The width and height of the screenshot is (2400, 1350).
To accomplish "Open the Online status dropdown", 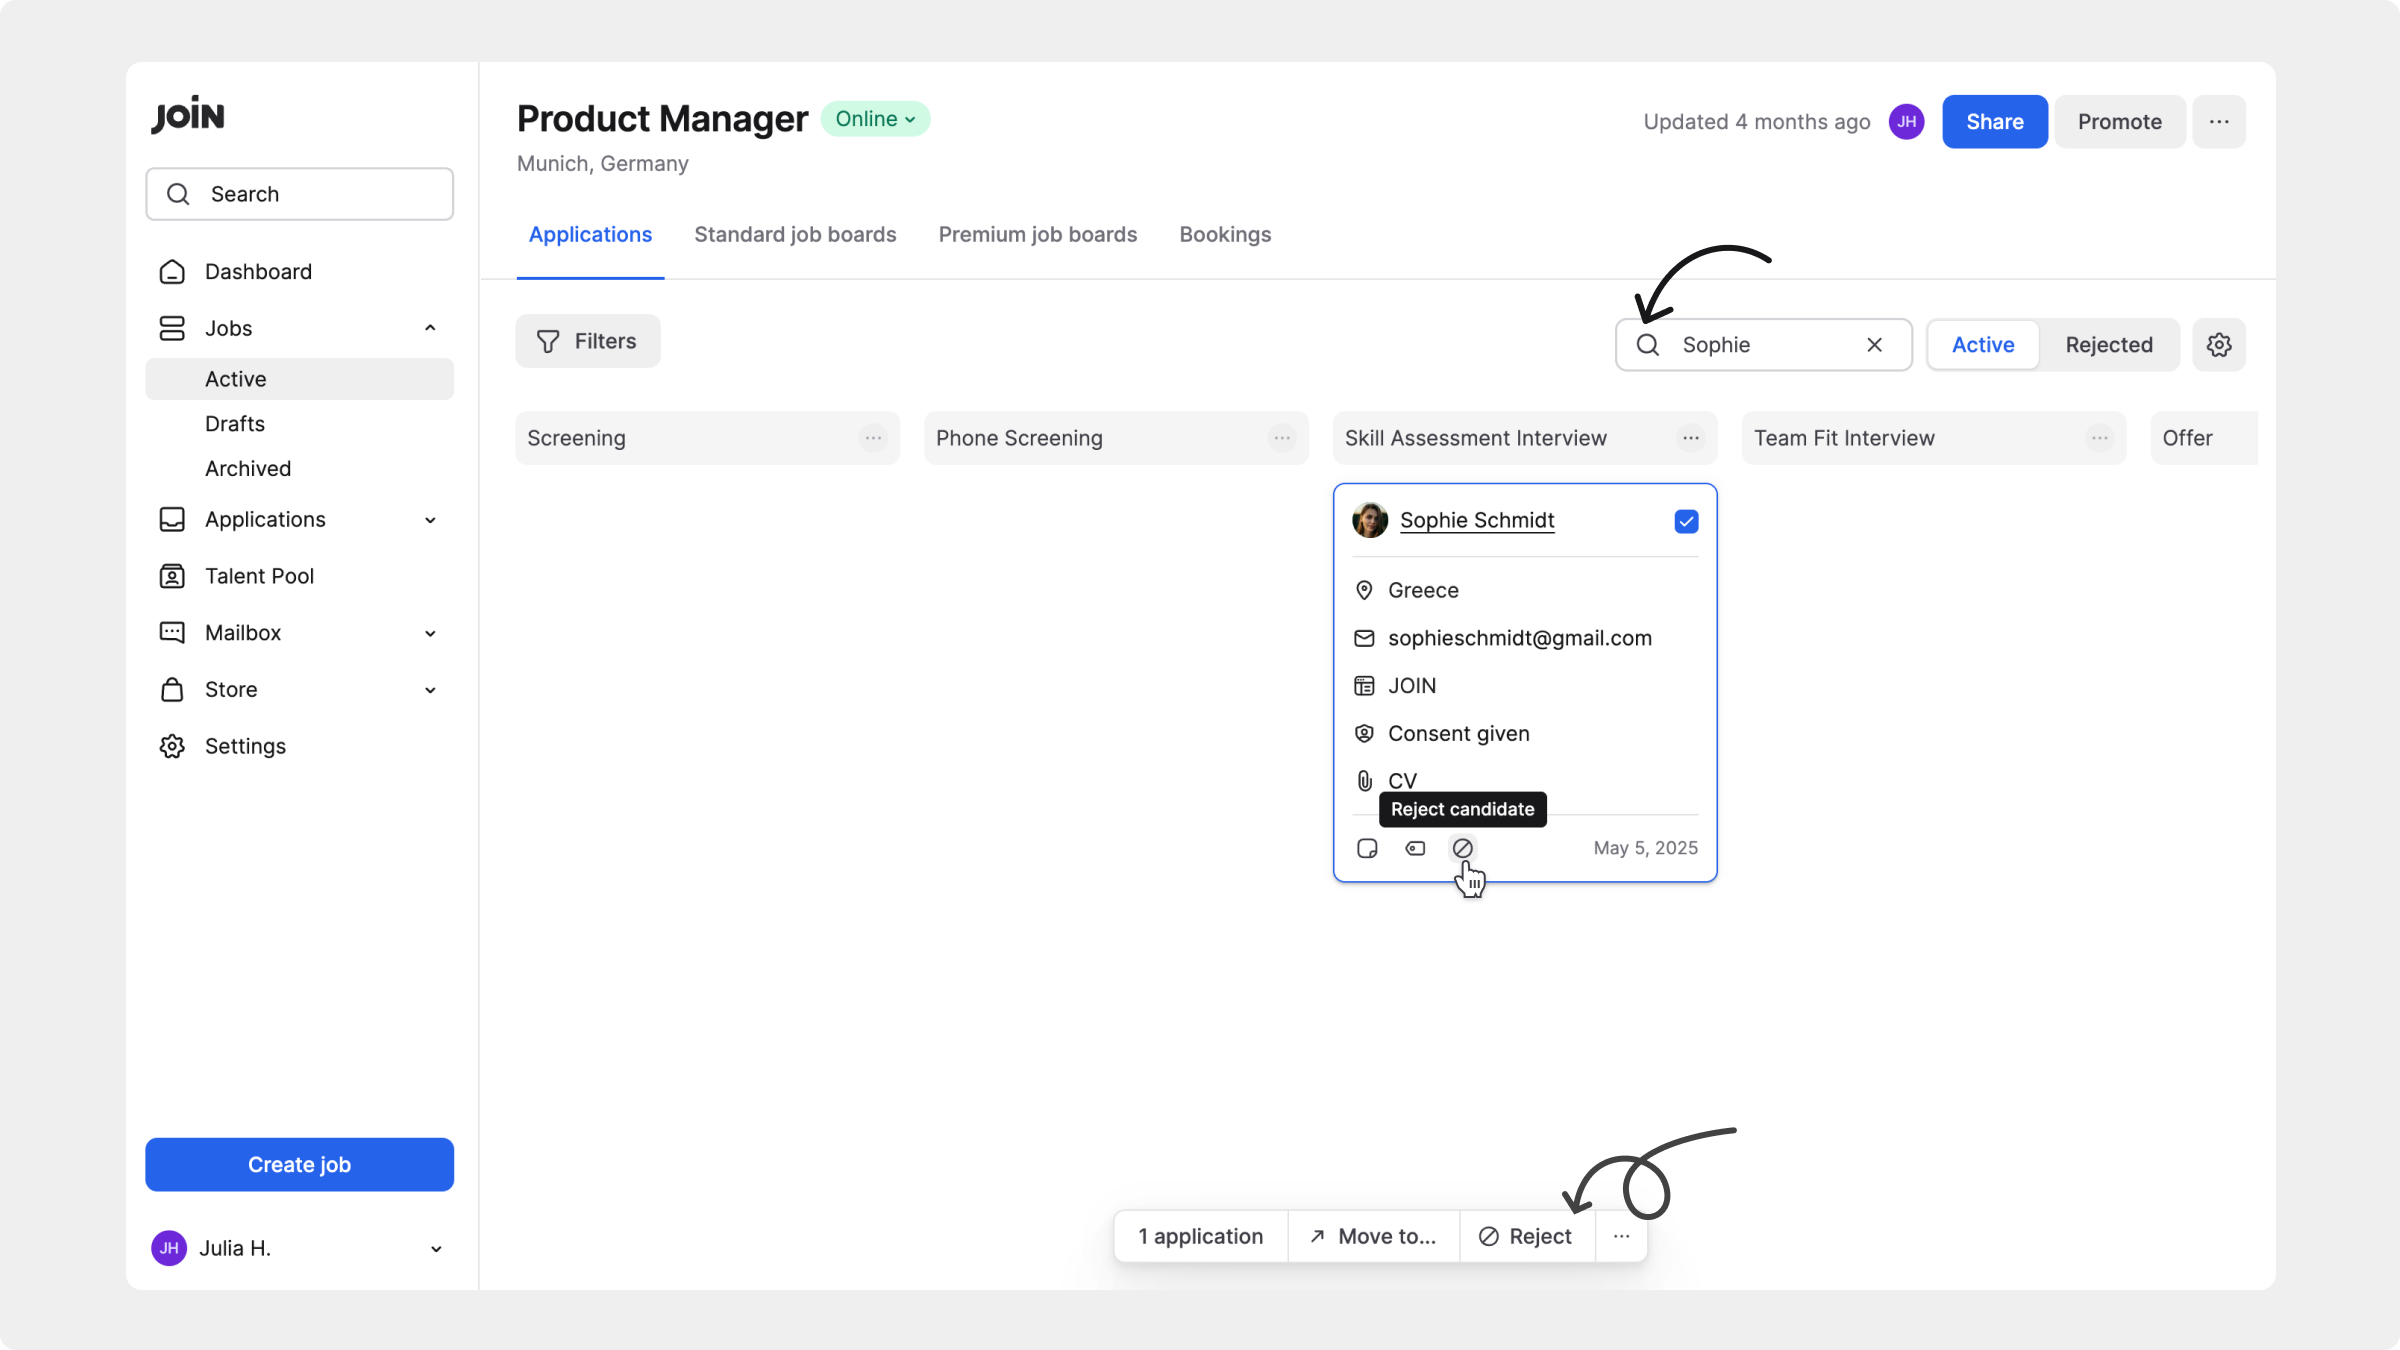I will 875,119.
